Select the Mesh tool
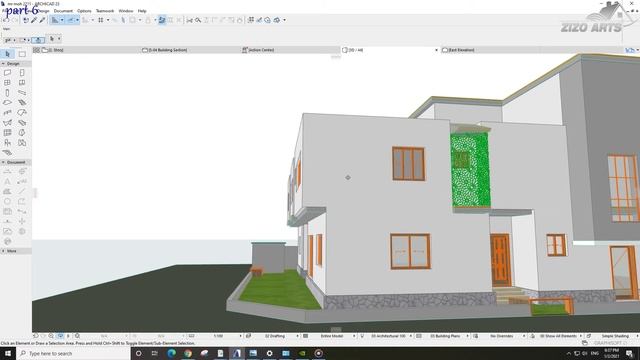Image resolution: width=640 pixels, height=360 pixels. (x=7, y=153)
